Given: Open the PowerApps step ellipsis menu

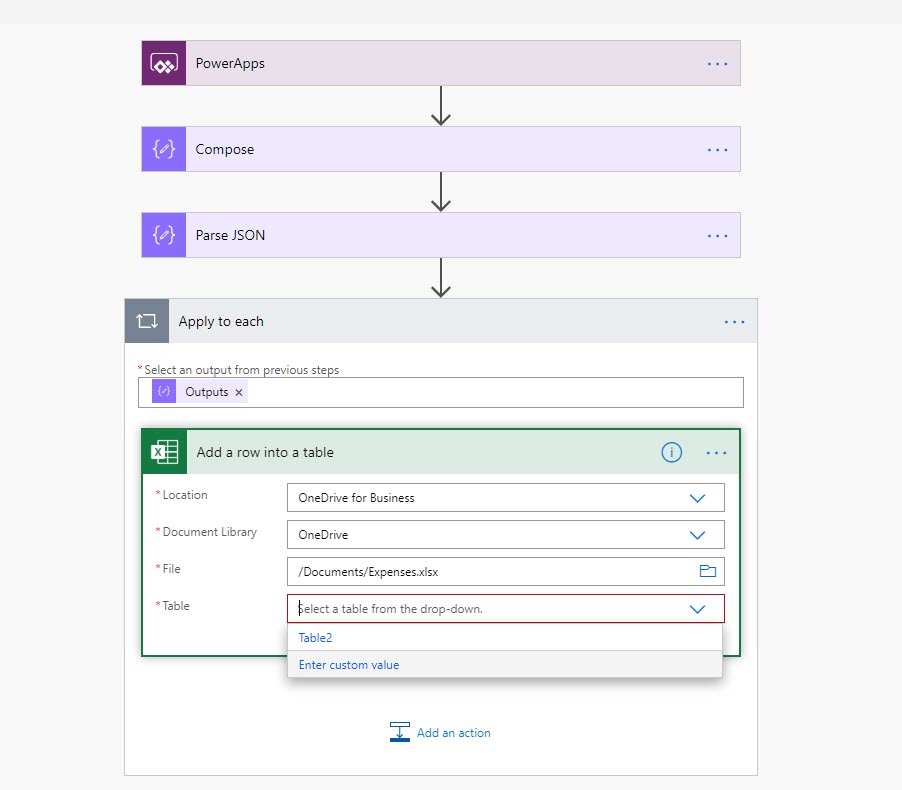Looking at the screenshot, I should click(718, 63).
